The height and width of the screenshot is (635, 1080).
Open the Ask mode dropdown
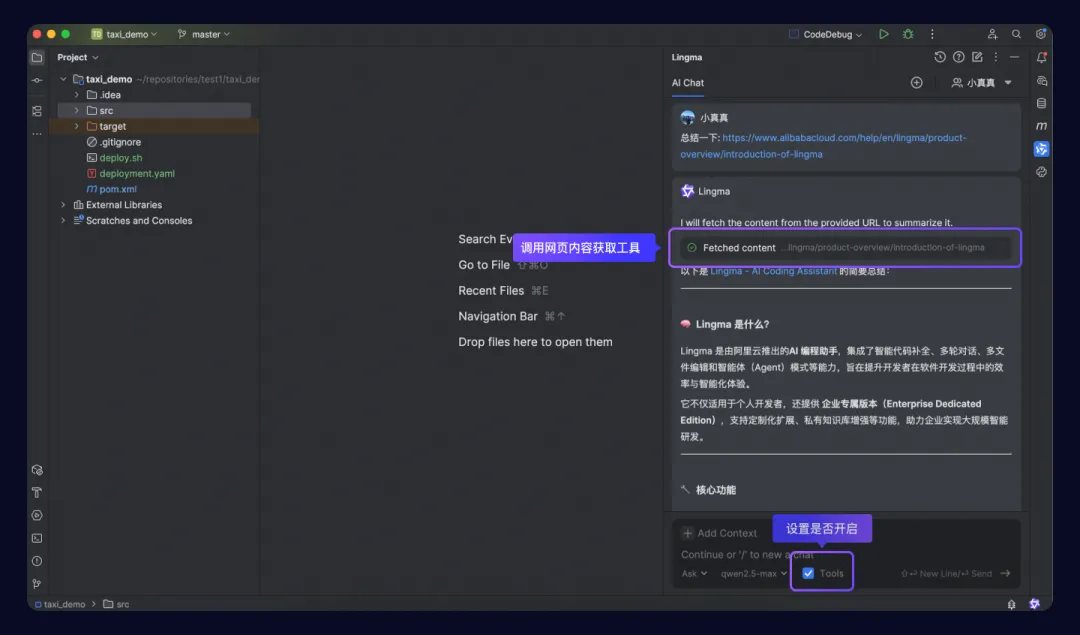click(694, 573)
